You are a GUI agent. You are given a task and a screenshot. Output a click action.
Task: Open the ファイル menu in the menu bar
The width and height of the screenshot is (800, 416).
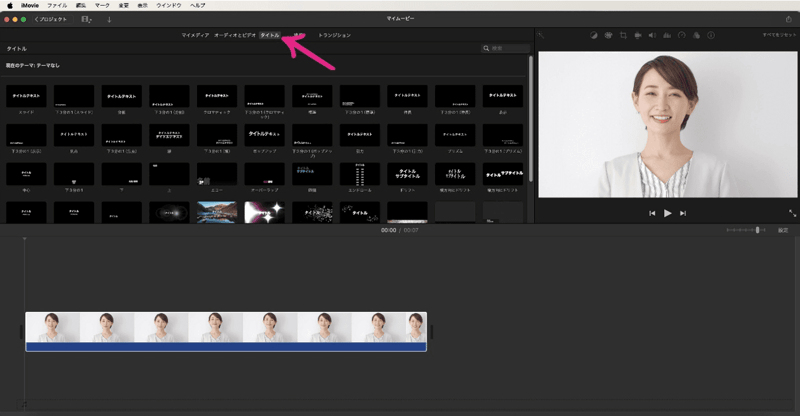click(x=57, y=5)
